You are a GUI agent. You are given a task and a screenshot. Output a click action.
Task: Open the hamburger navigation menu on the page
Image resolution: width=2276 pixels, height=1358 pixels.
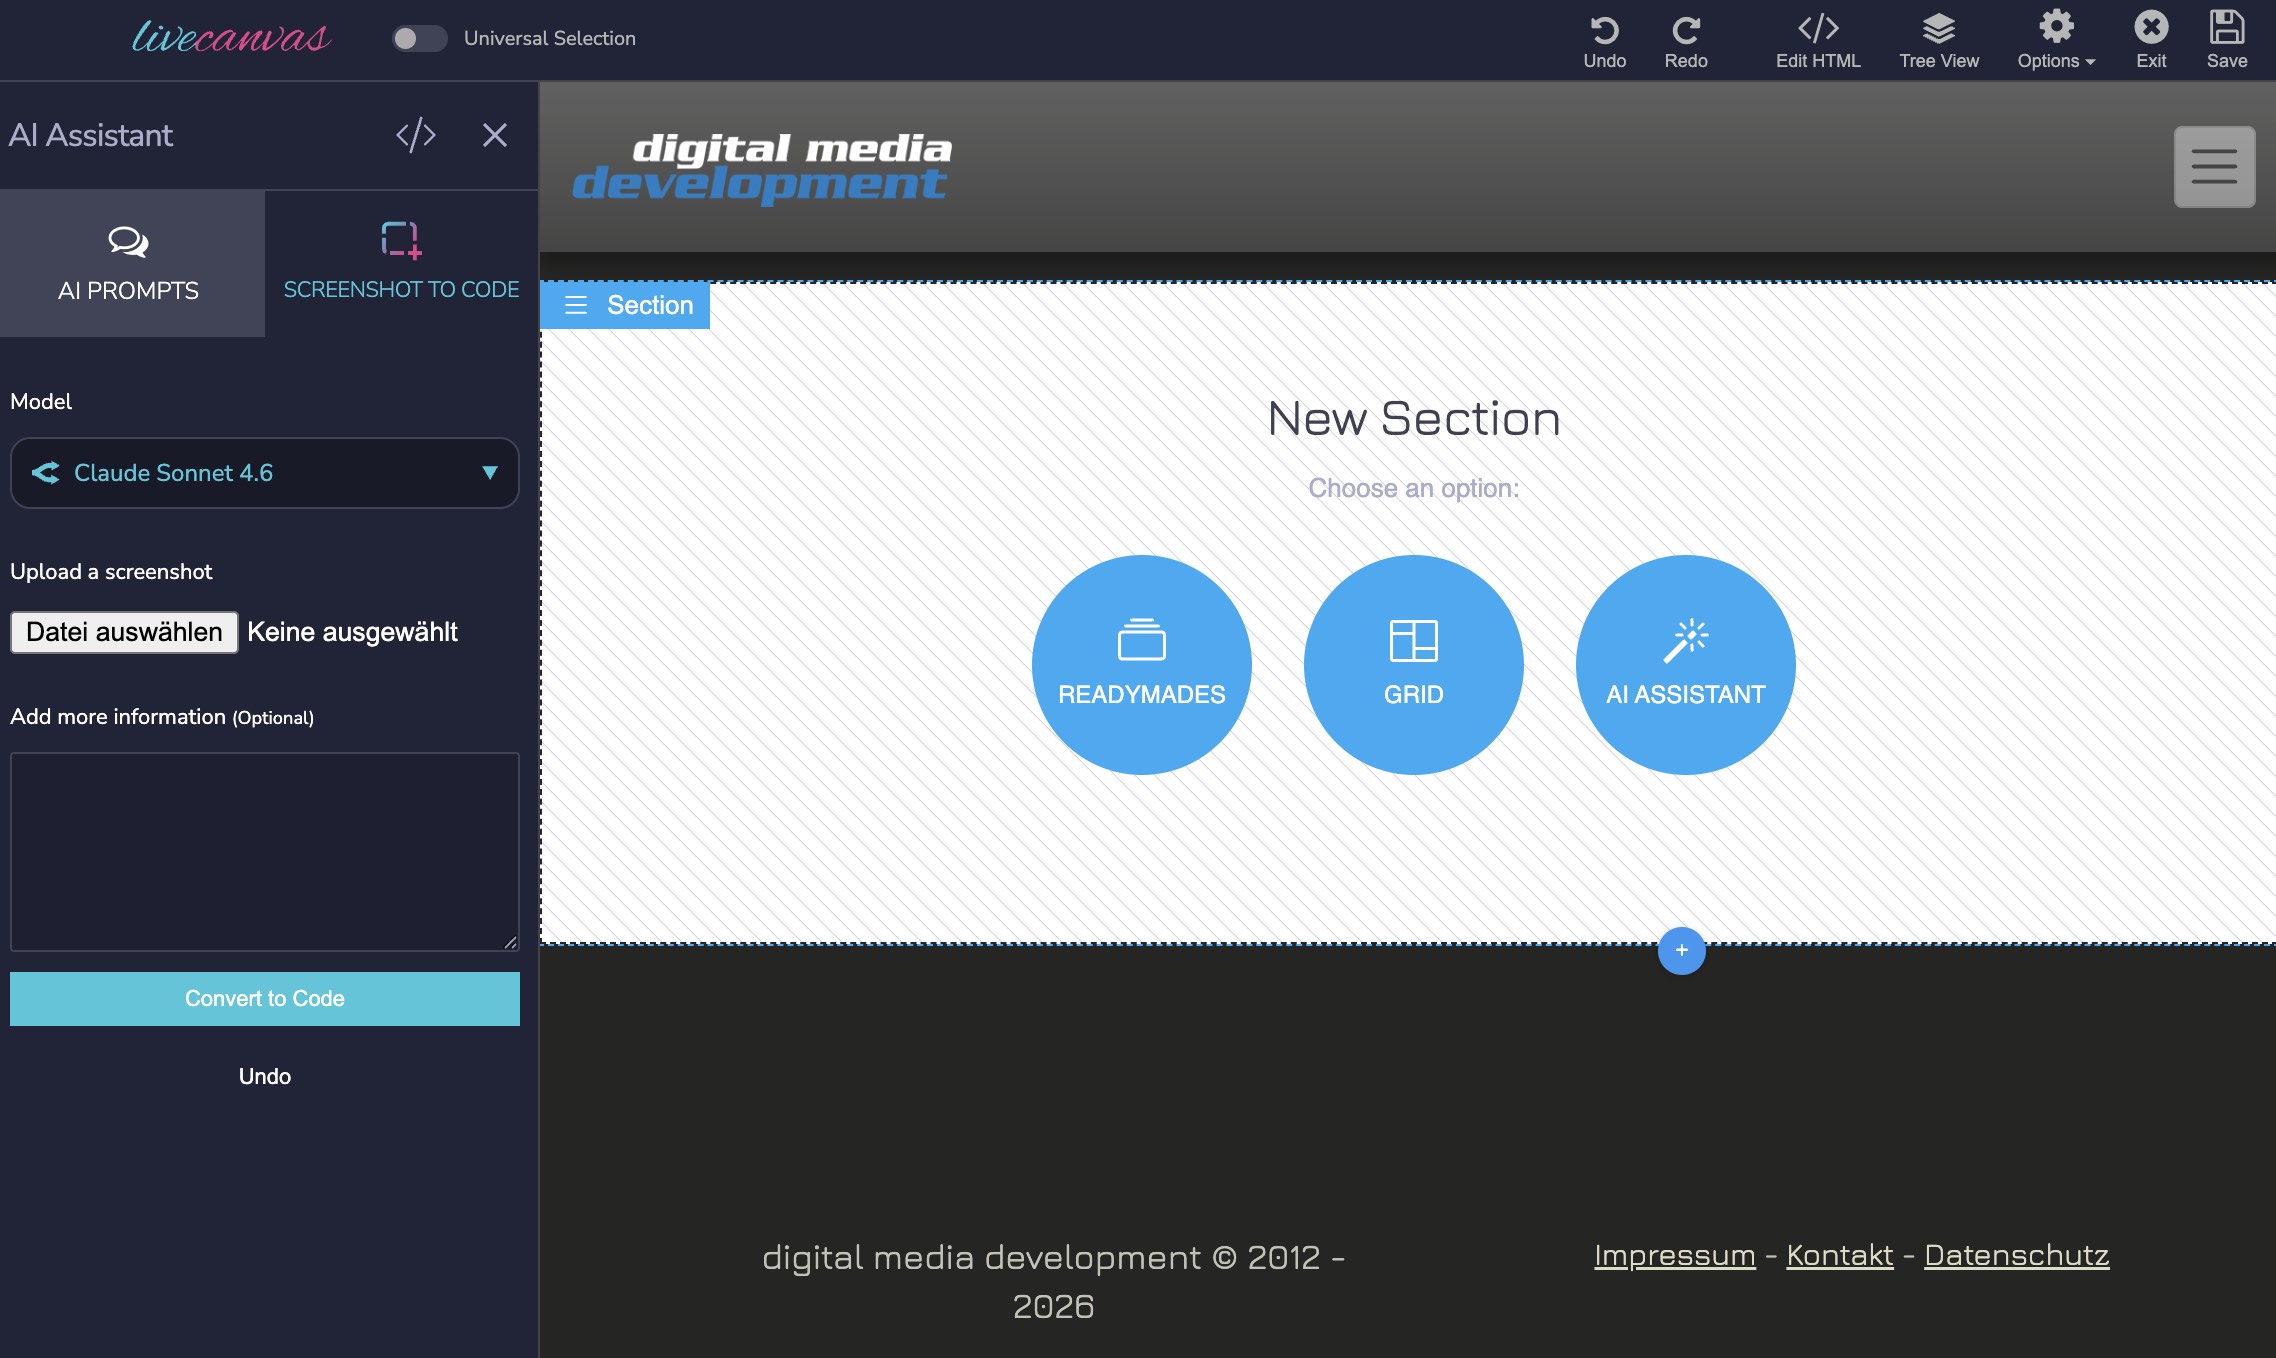2214,167
